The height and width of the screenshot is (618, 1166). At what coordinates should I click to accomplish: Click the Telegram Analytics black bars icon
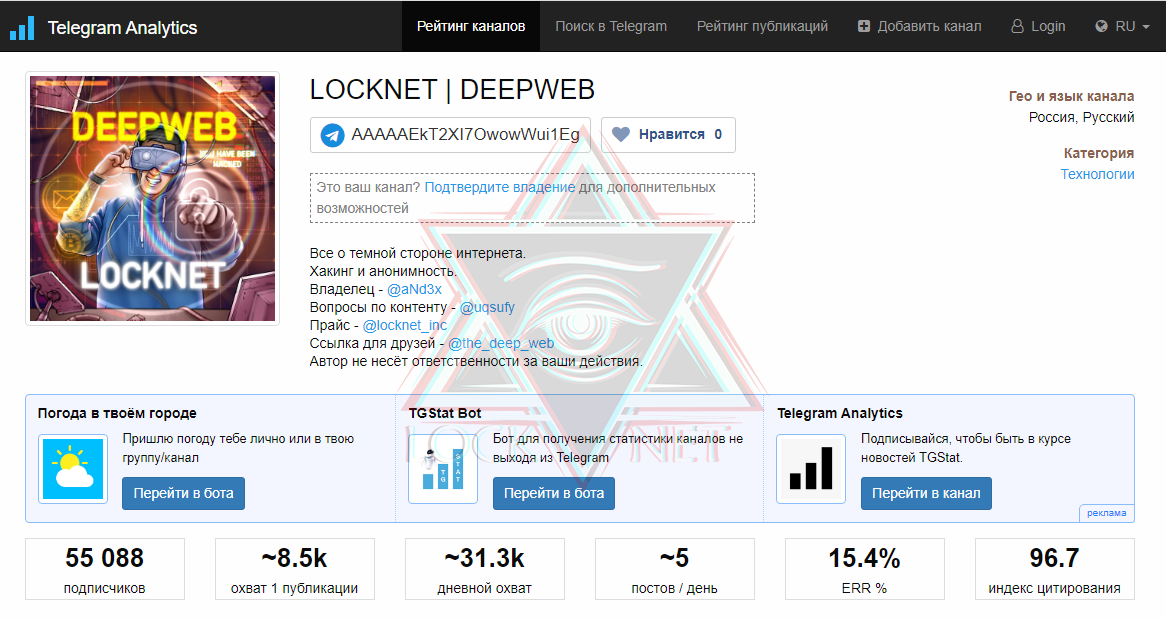(x=811, y=469)
